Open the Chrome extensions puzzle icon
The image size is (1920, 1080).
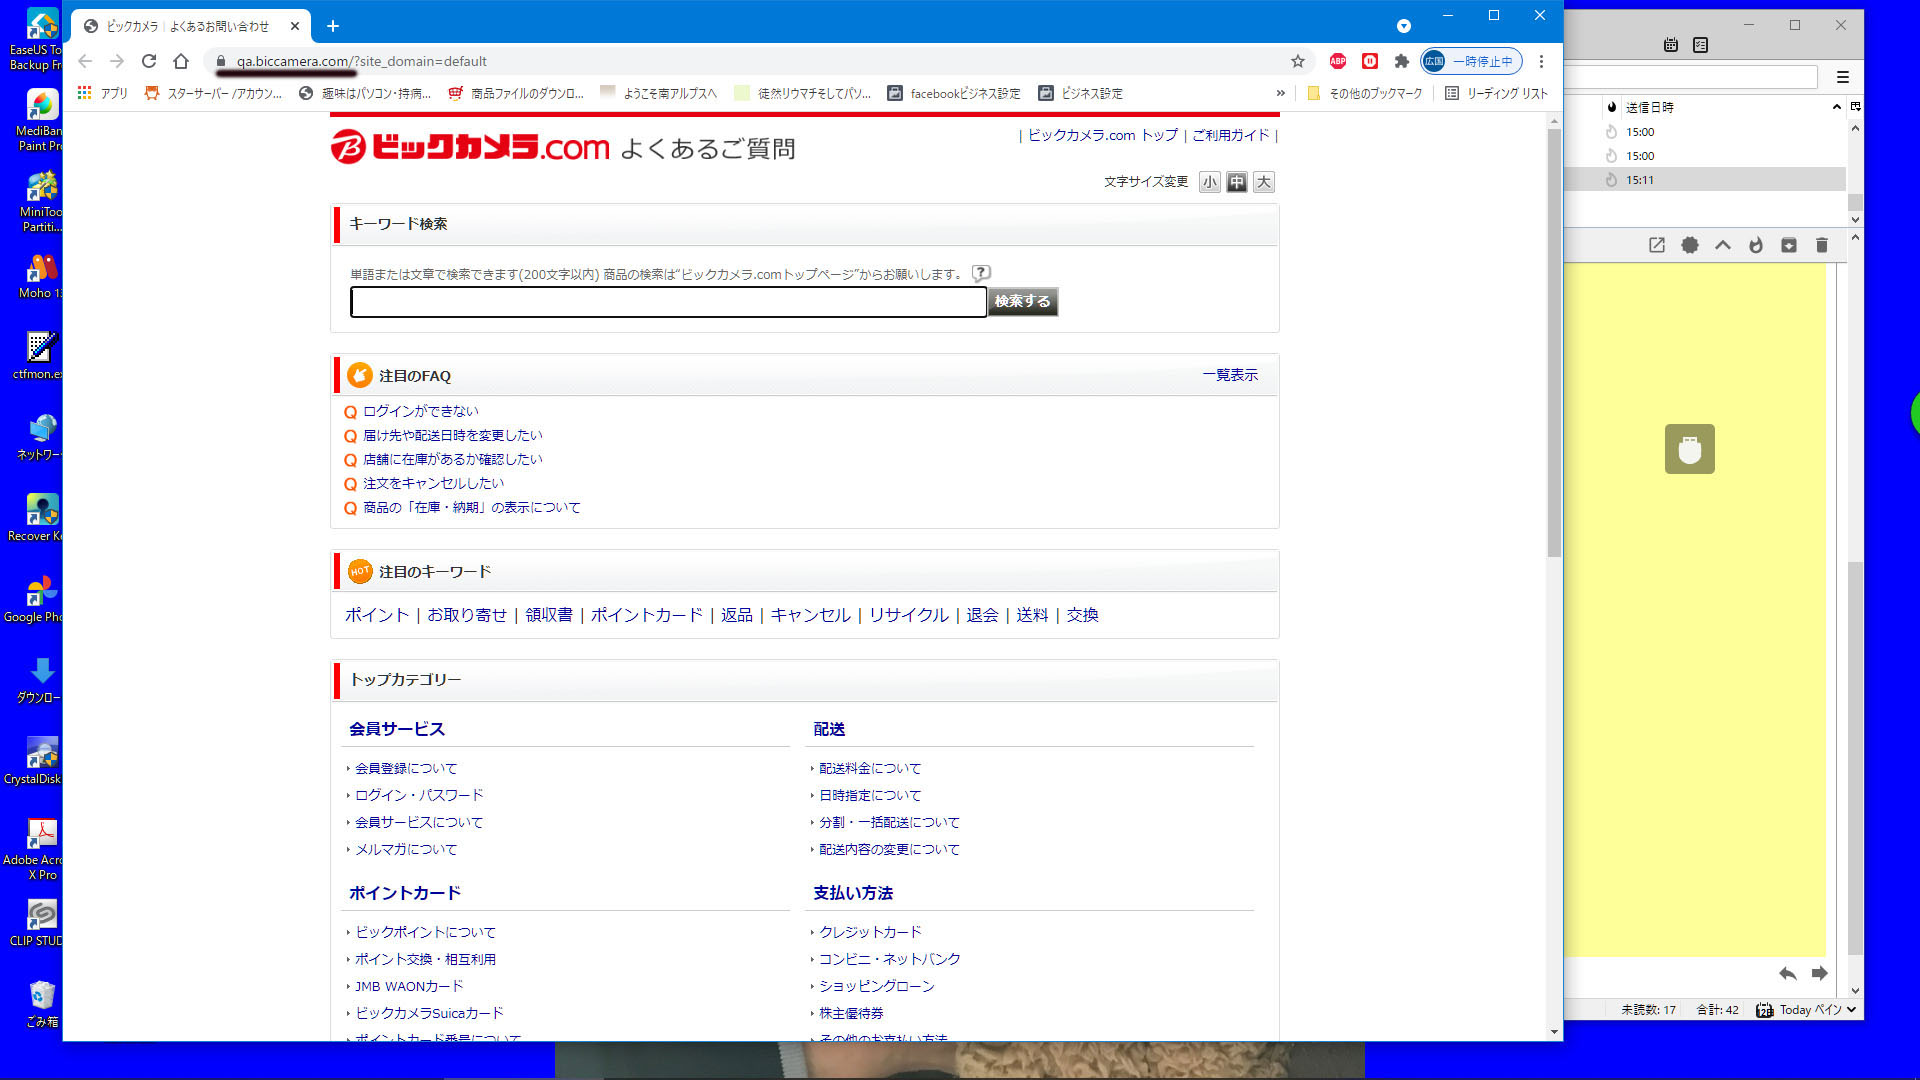tap(1401, 61)
